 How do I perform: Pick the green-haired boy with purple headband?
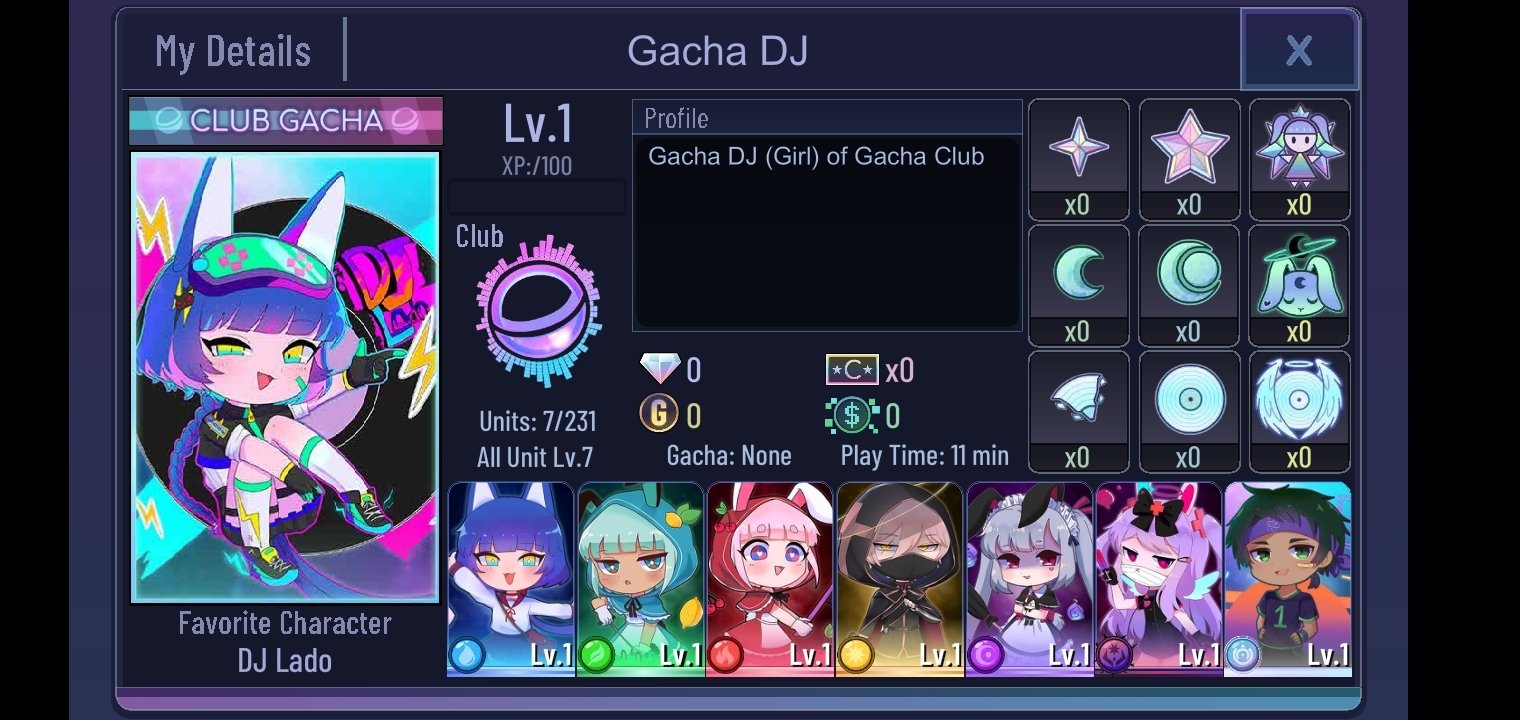coord(1288,579)
